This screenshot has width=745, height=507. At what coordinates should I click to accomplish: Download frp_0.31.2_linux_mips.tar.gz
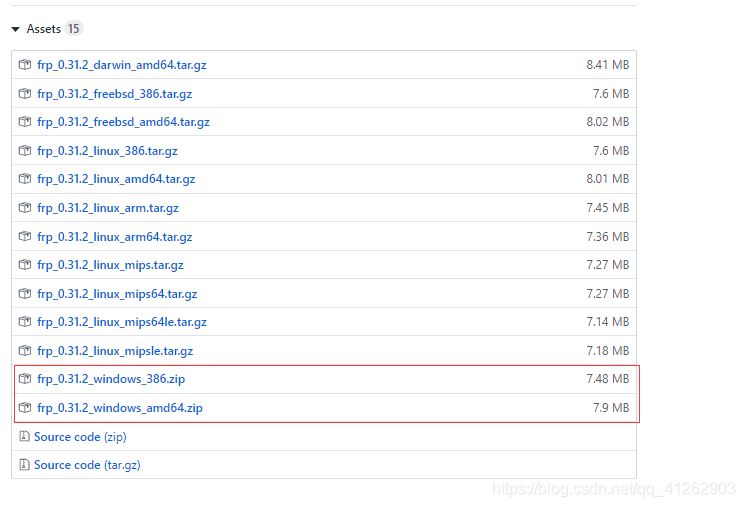coord(110,265)
